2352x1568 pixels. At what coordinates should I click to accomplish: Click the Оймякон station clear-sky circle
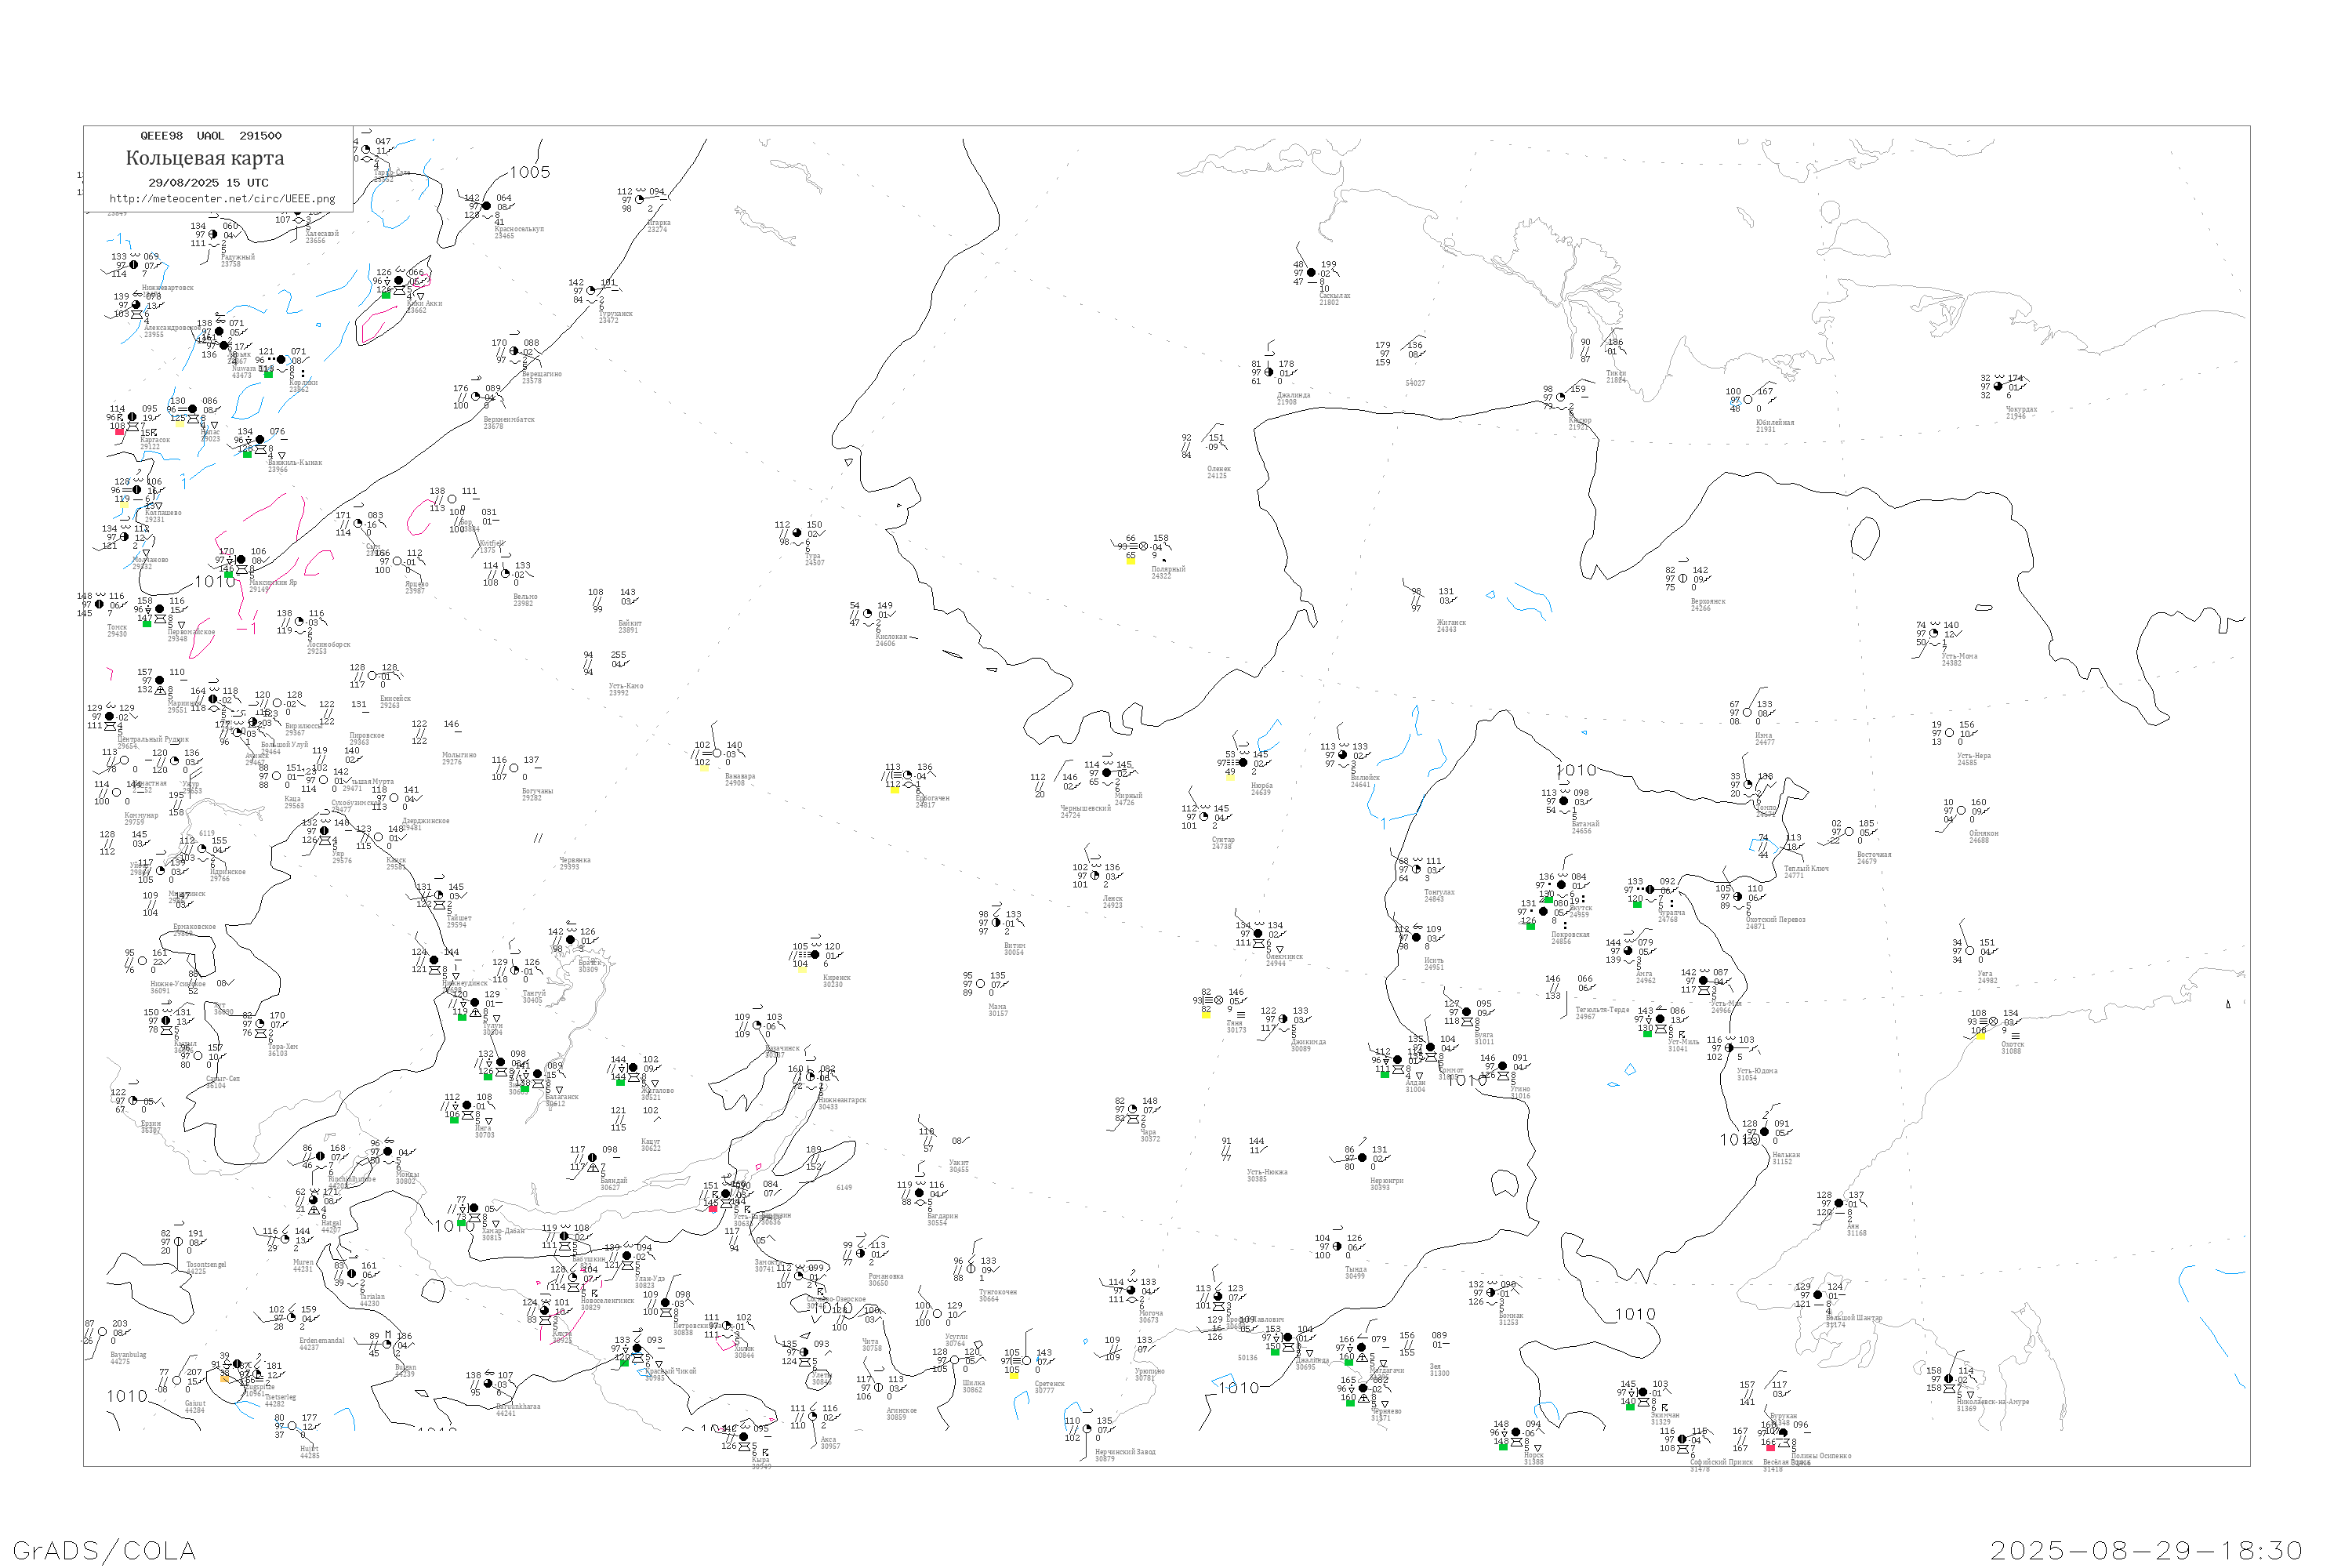click(1961, 811)
